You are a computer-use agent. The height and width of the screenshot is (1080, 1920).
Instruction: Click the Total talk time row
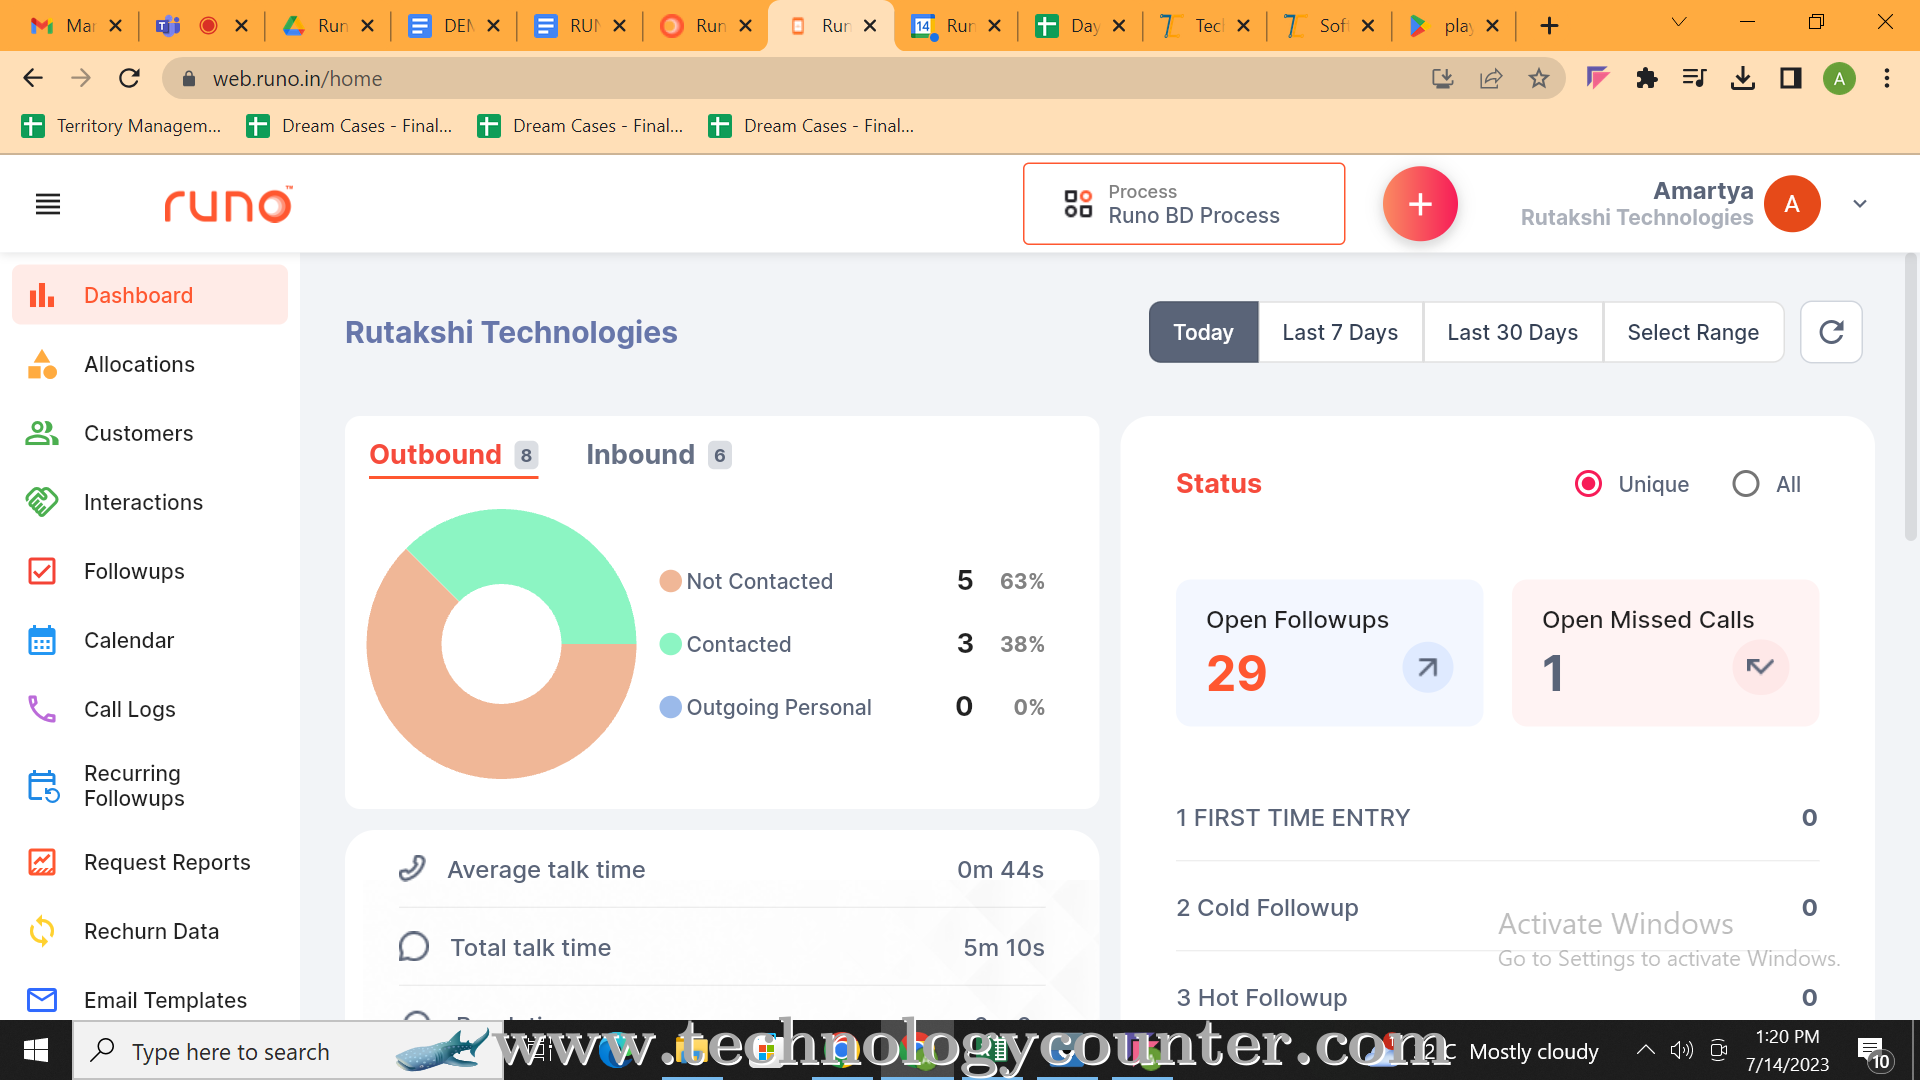coord(721,948)
